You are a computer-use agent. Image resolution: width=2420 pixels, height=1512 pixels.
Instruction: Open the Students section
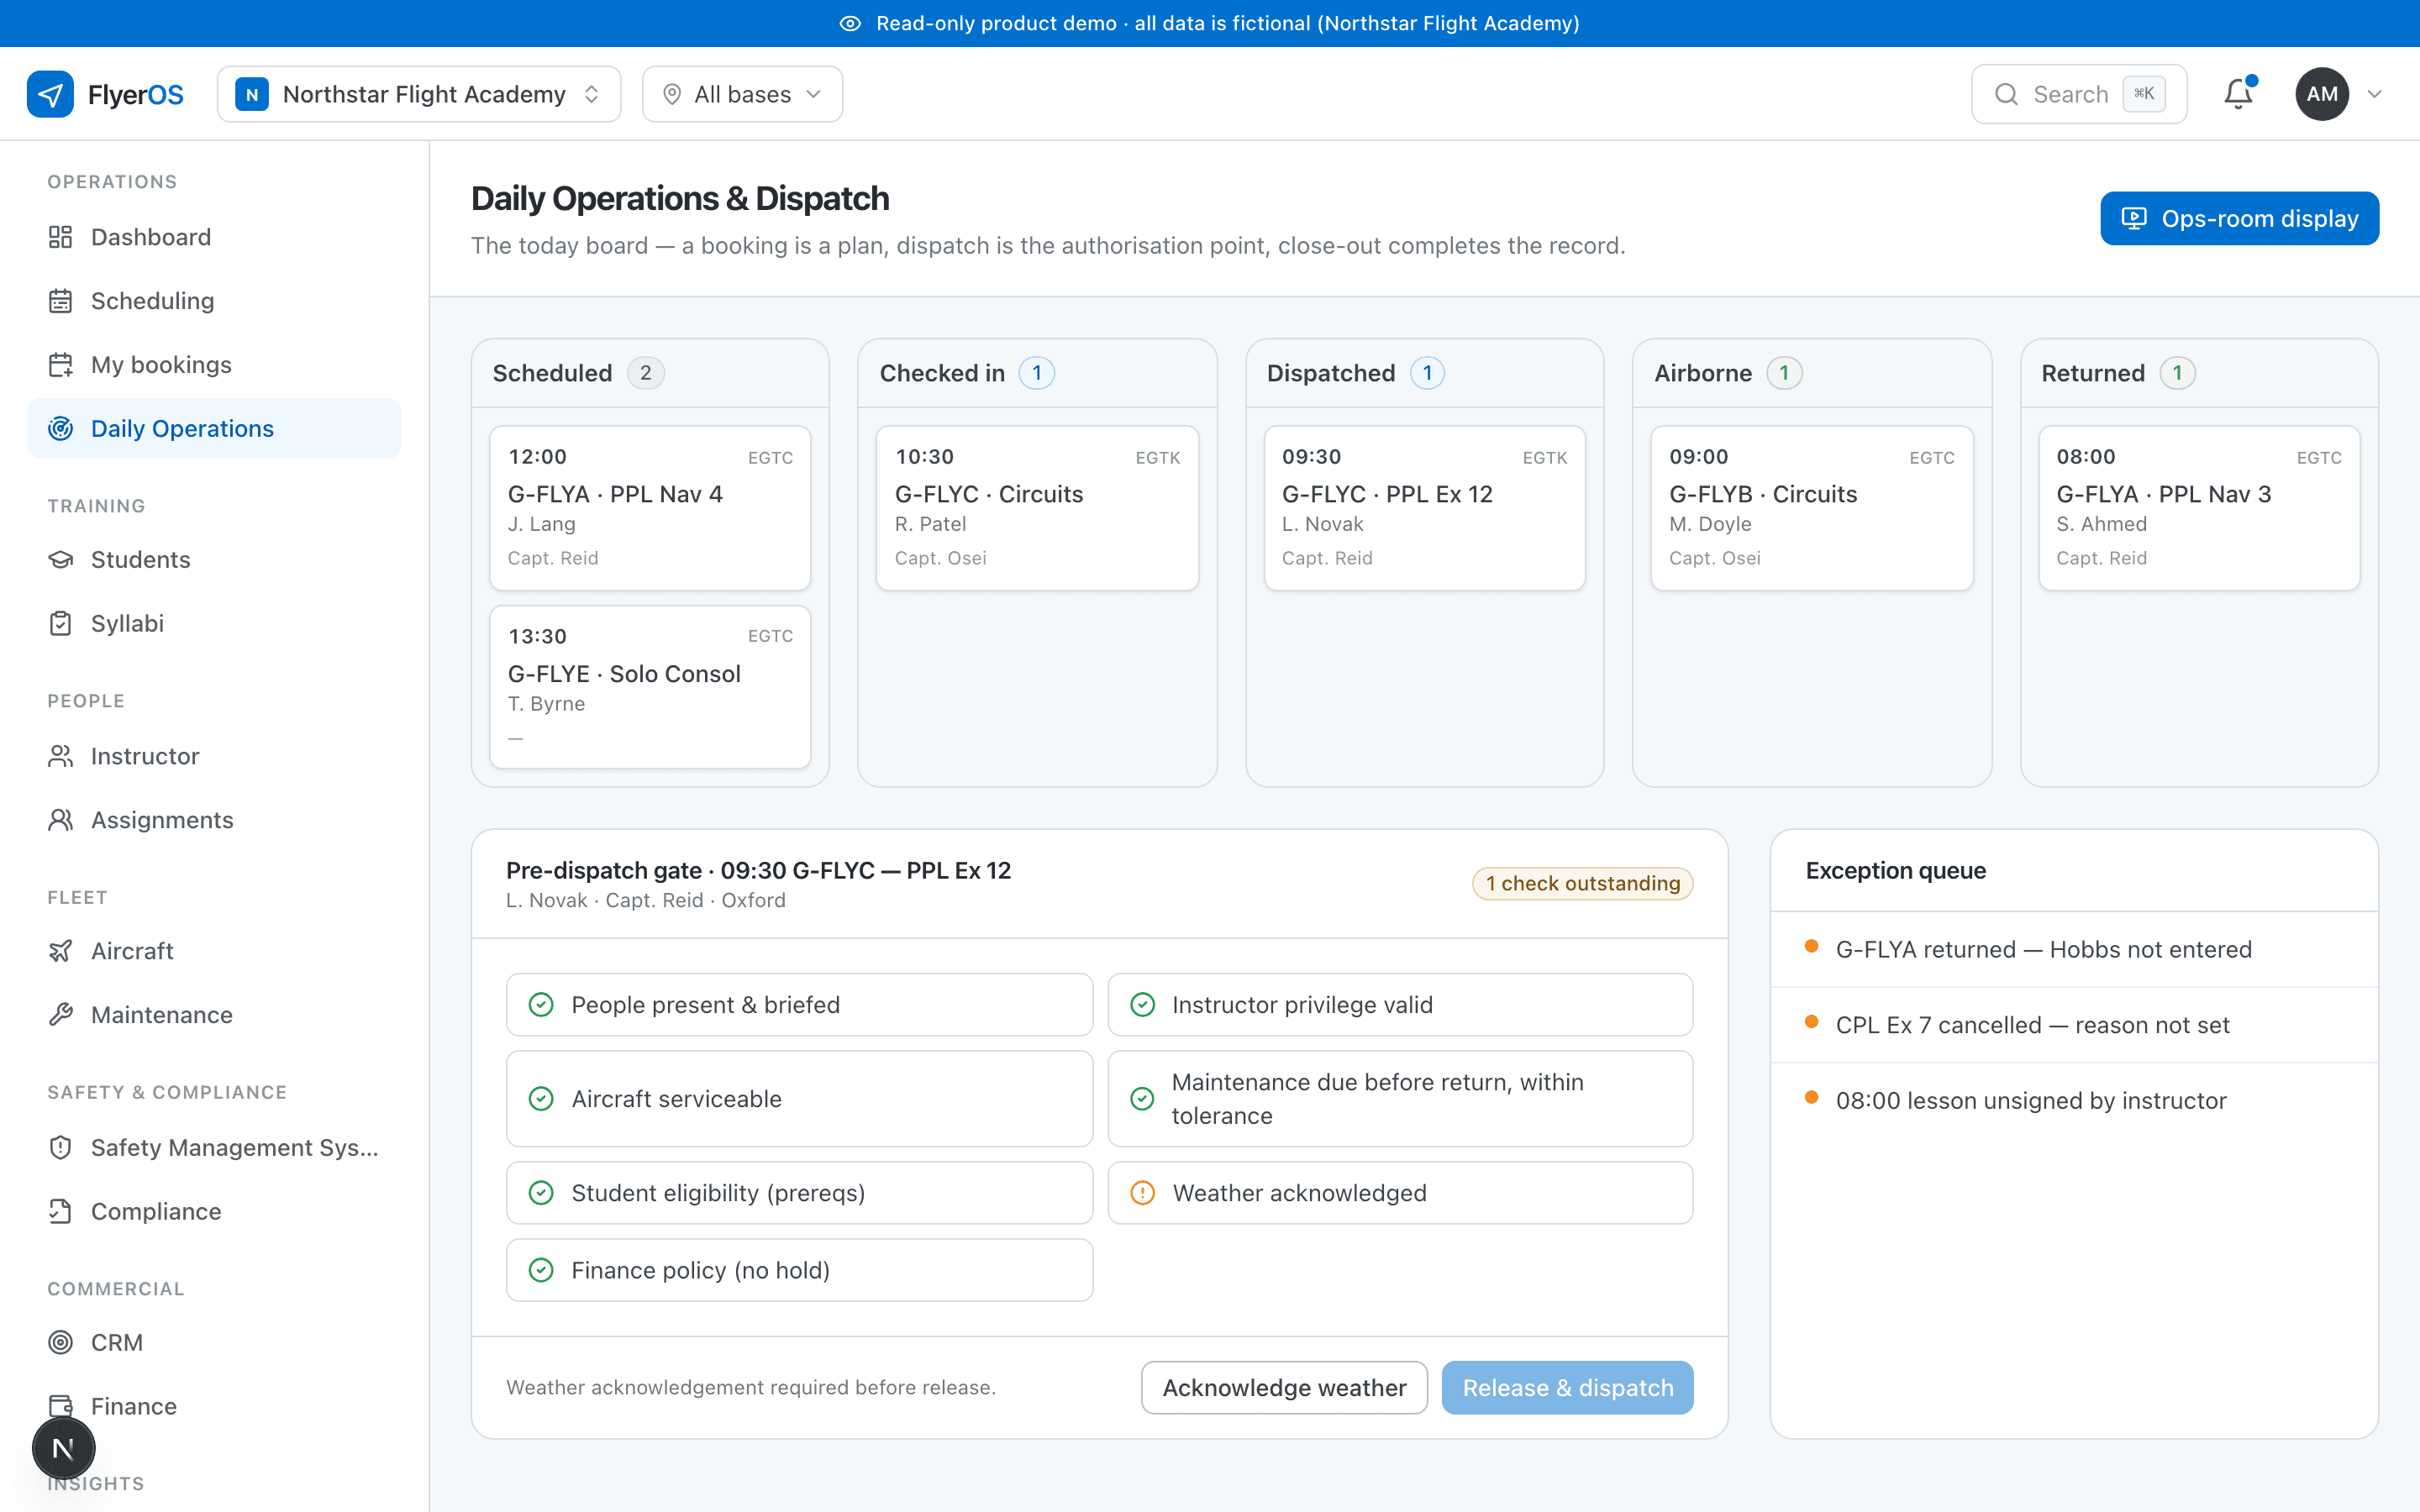point(214,560)
